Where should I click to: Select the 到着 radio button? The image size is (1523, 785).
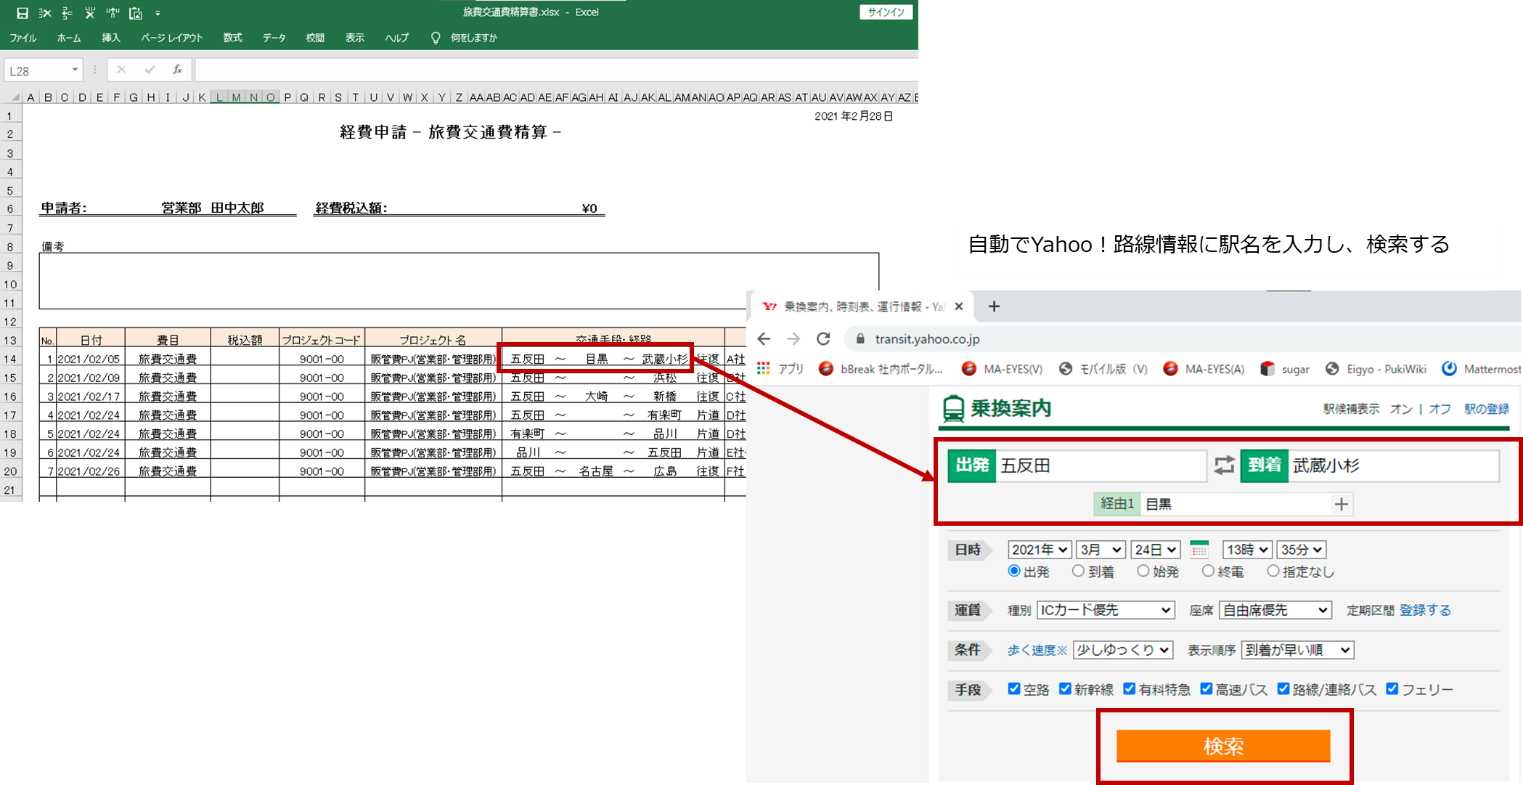1077,570
